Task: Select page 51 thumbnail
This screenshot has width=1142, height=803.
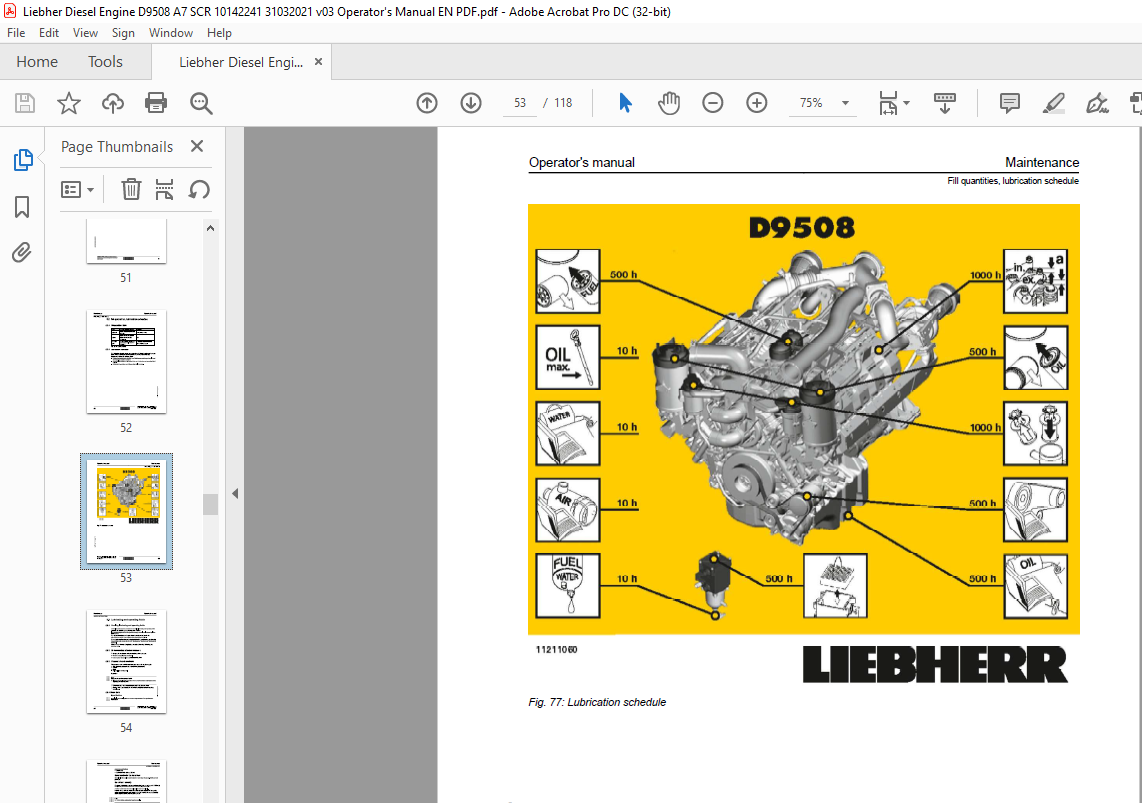Action: (126, 242)
